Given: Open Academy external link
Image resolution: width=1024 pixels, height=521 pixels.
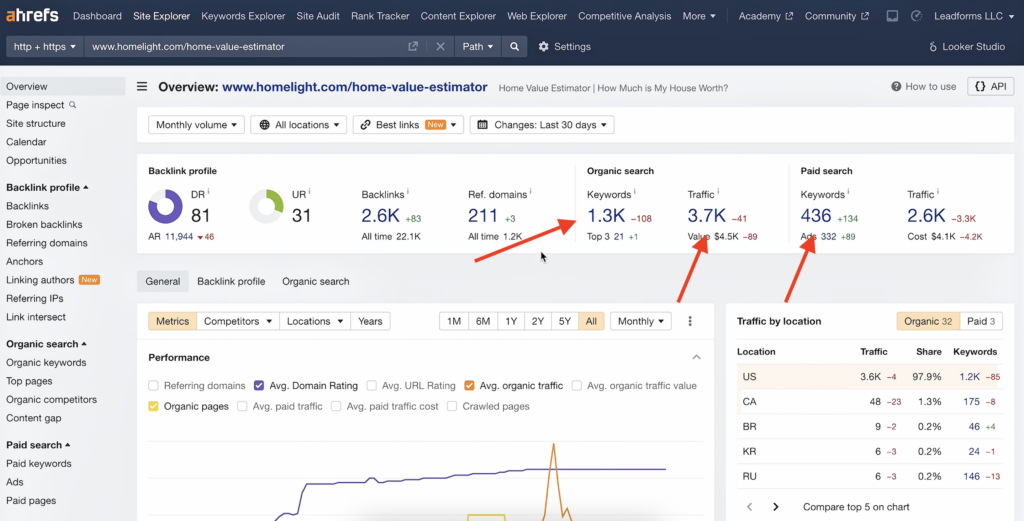Looking at the screenshot, I should 765,16.
